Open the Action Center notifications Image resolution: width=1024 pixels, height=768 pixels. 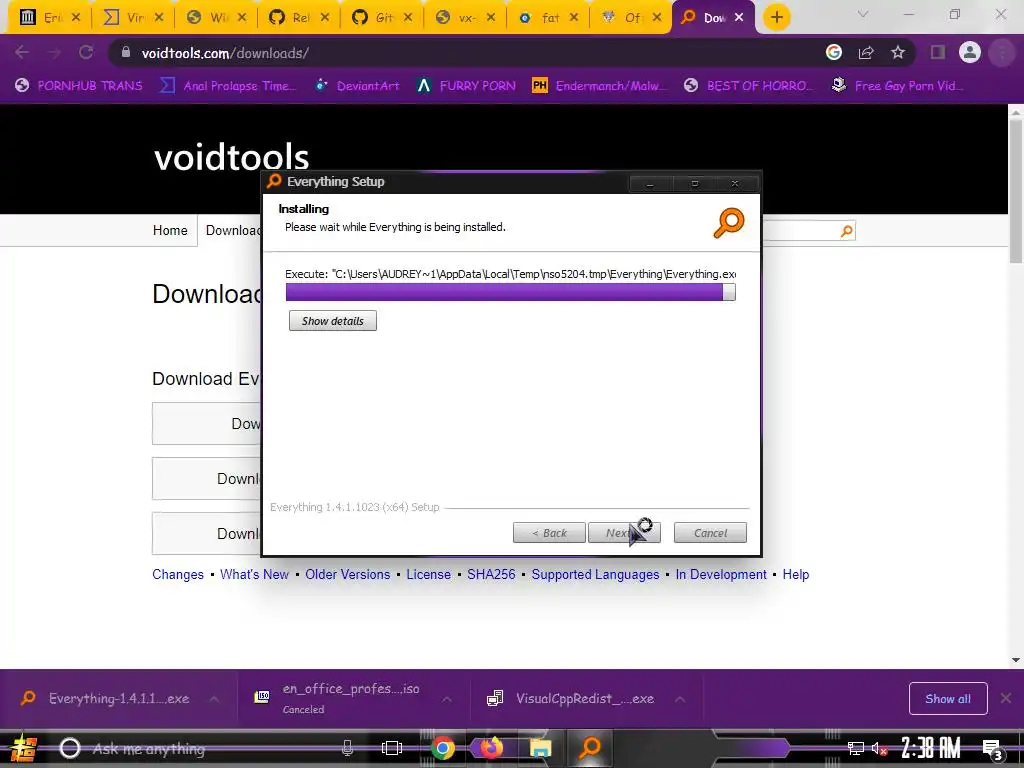tap(993, 749)
